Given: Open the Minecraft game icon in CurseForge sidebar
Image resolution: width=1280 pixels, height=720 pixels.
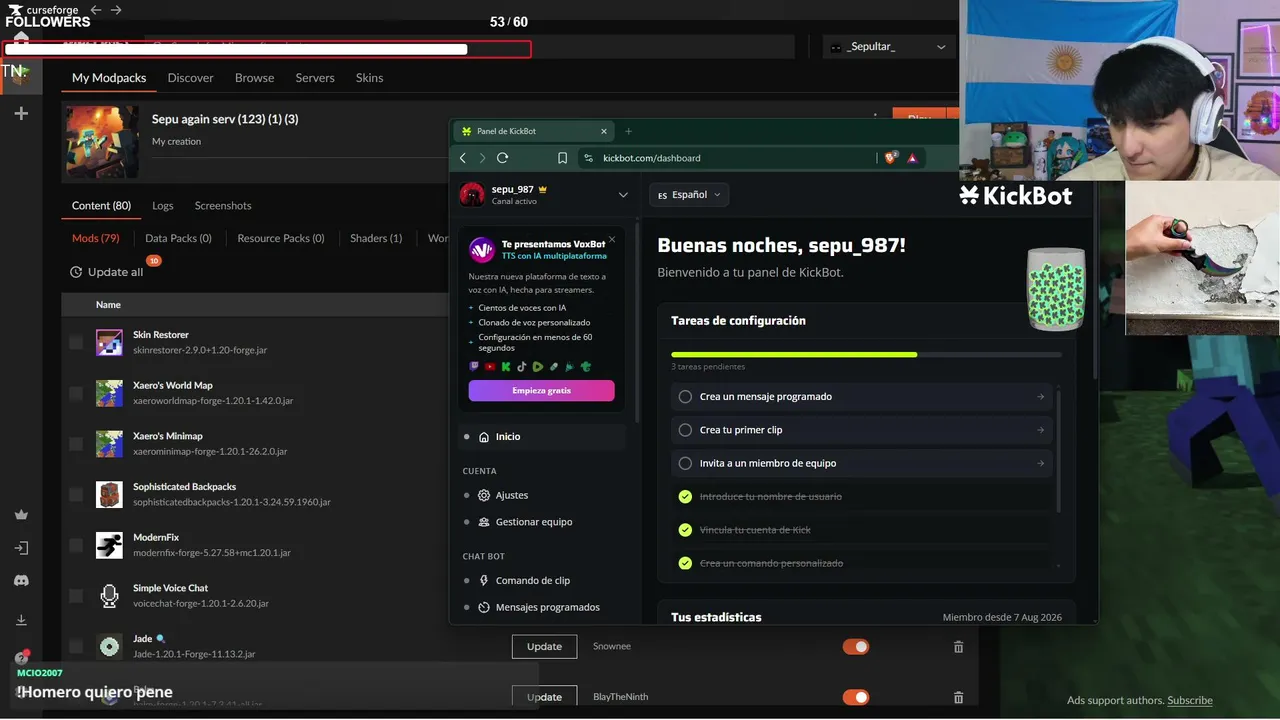Looking at the screenshot, I should coord(21,75).
